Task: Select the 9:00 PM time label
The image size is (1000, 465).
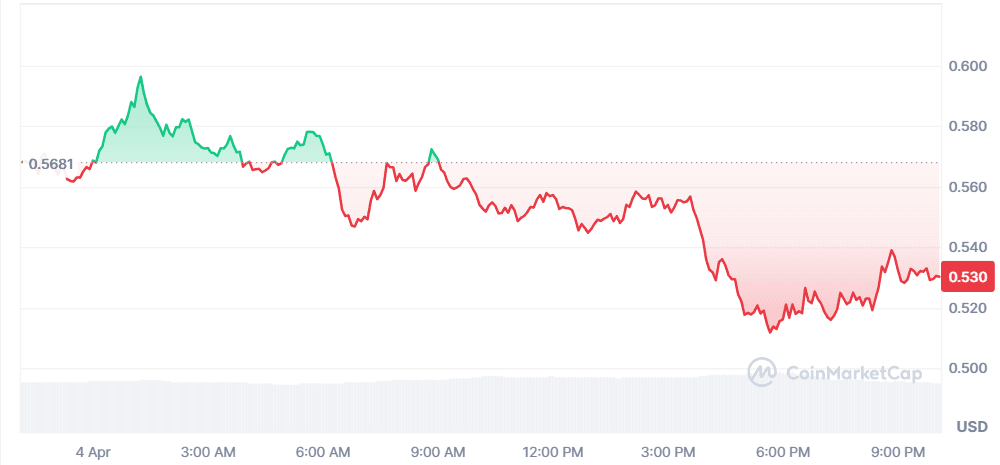Action: [x=898, y=452]
